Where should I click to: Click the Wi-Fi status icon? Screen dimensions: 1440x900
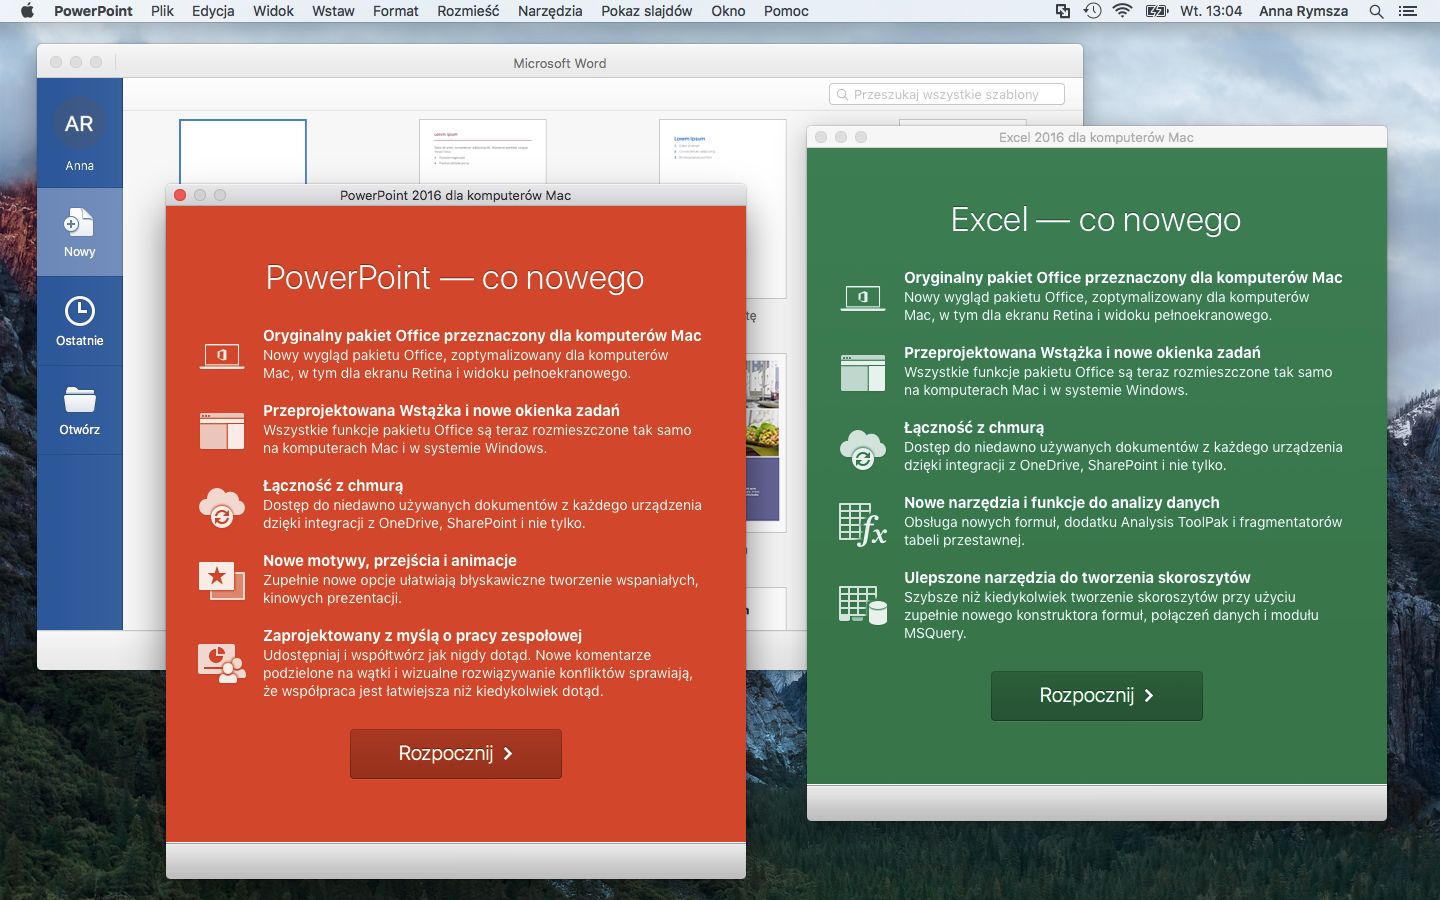tap(1122, 11)
